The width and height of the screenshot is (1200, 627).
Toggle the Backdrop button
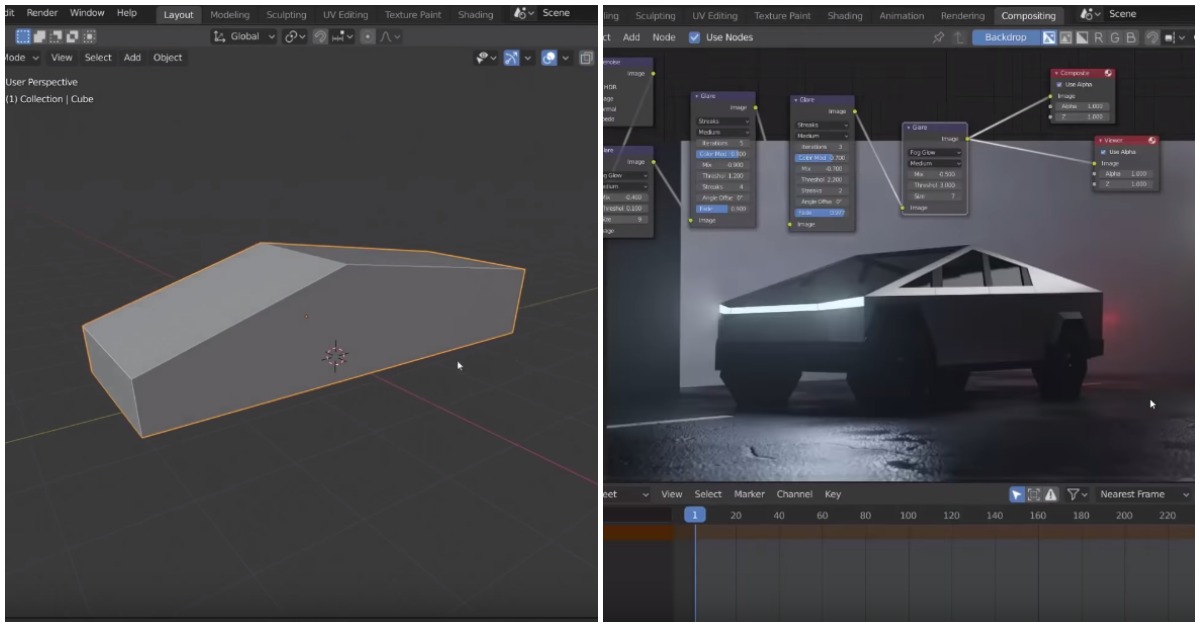pos(1004,38)
